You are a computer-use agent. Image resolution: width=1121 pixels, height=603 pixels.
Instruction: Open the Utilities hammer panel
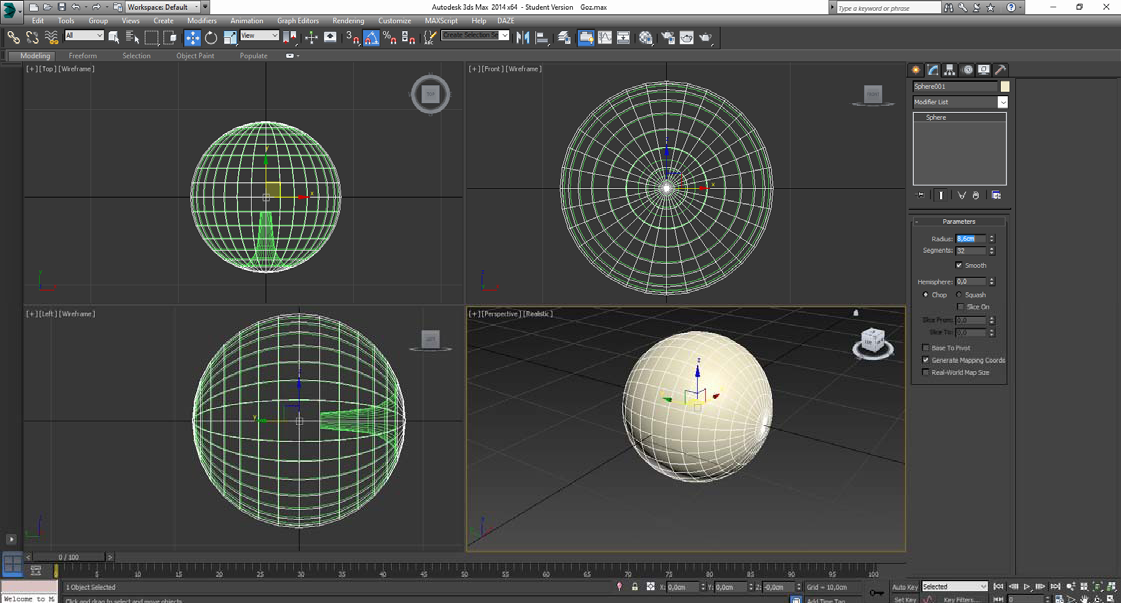coord(1000,70)
